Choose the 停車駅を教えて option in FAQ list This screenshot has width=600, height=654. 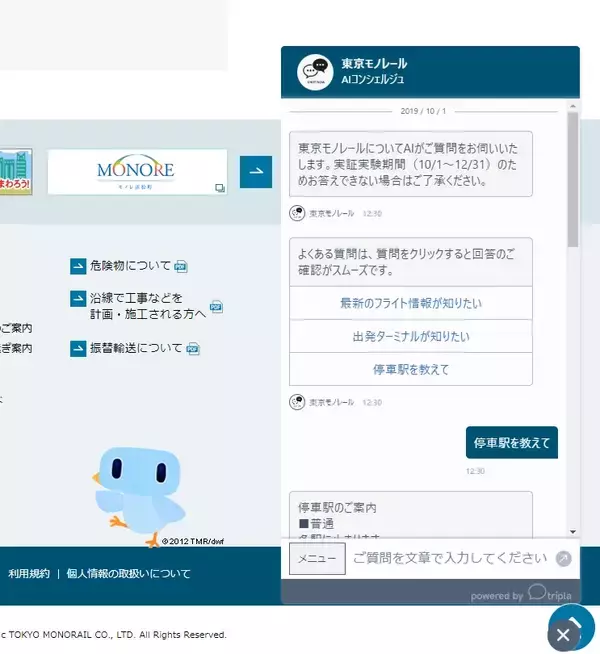pyautogui.click(x=411, y=369)
